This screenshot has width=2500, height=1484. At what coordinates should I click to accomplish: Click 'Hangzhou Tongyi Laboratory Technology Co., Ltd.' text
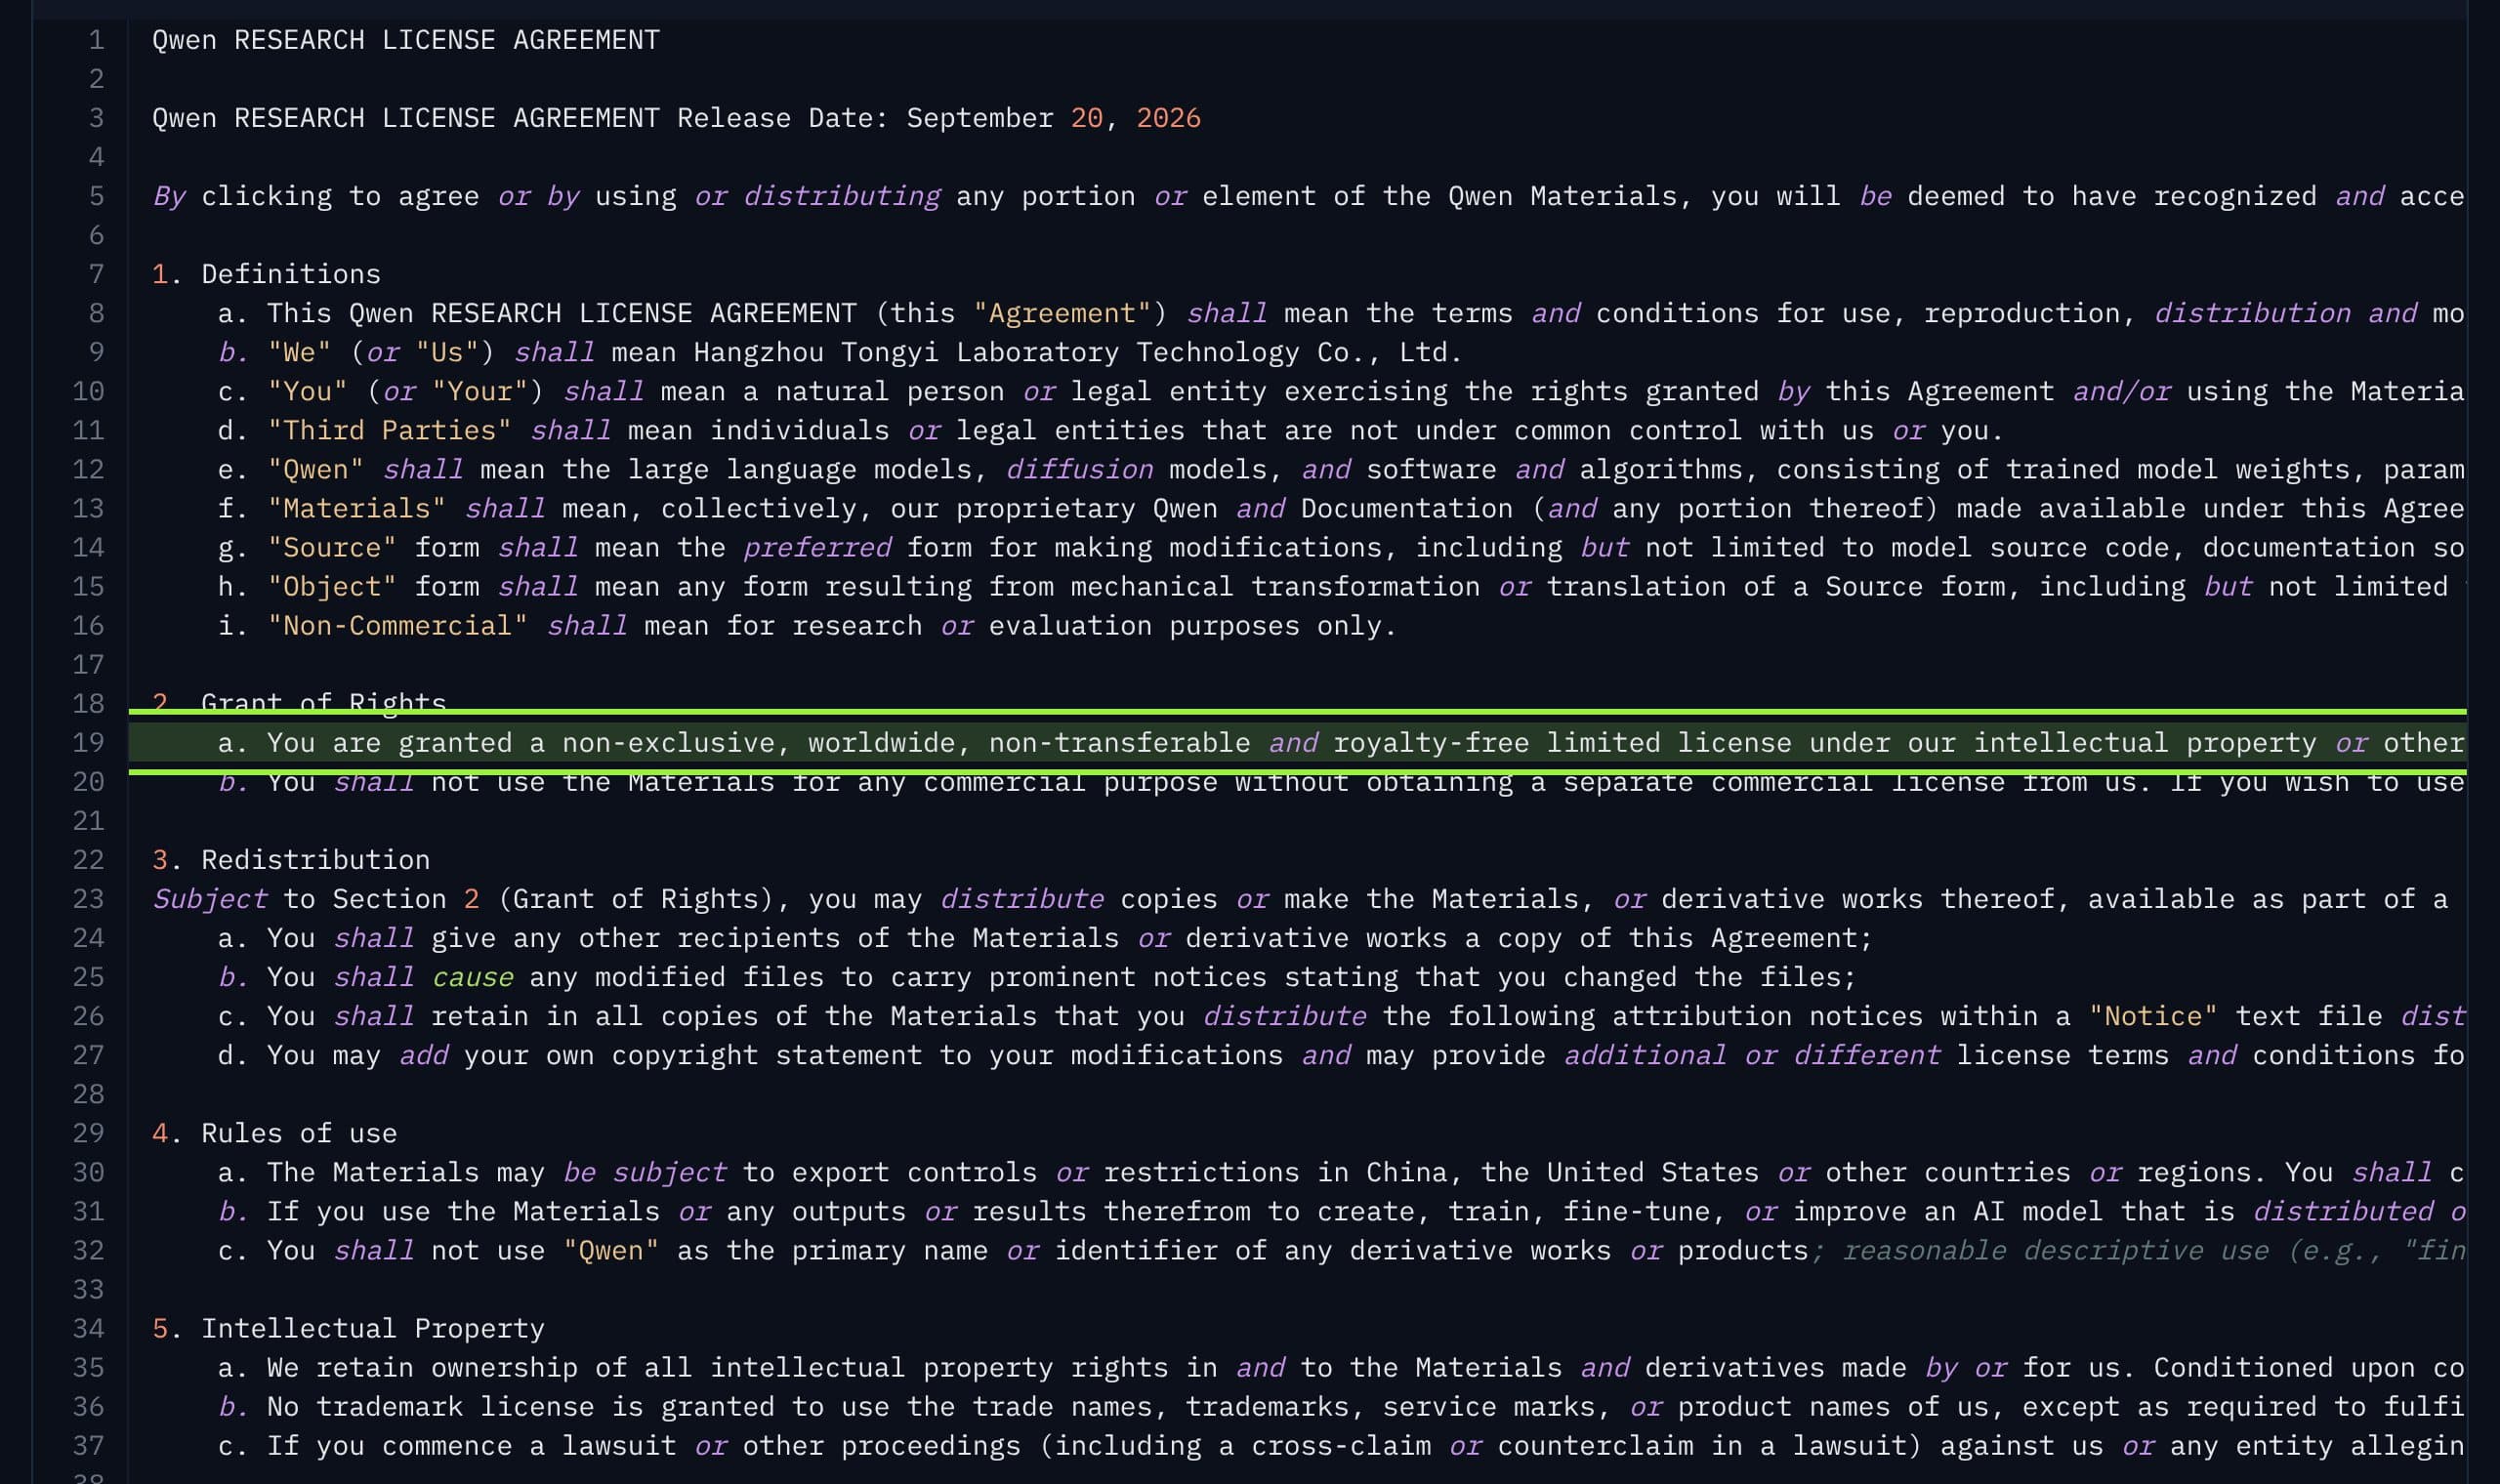1078,352
